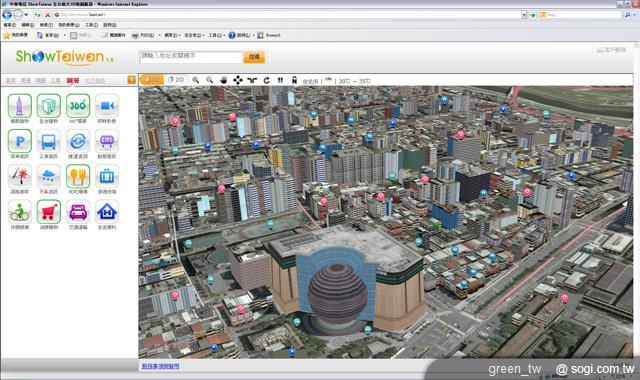Screen dimensions: 640x380
Task: Open the parking information P icon
Action: 20,141
